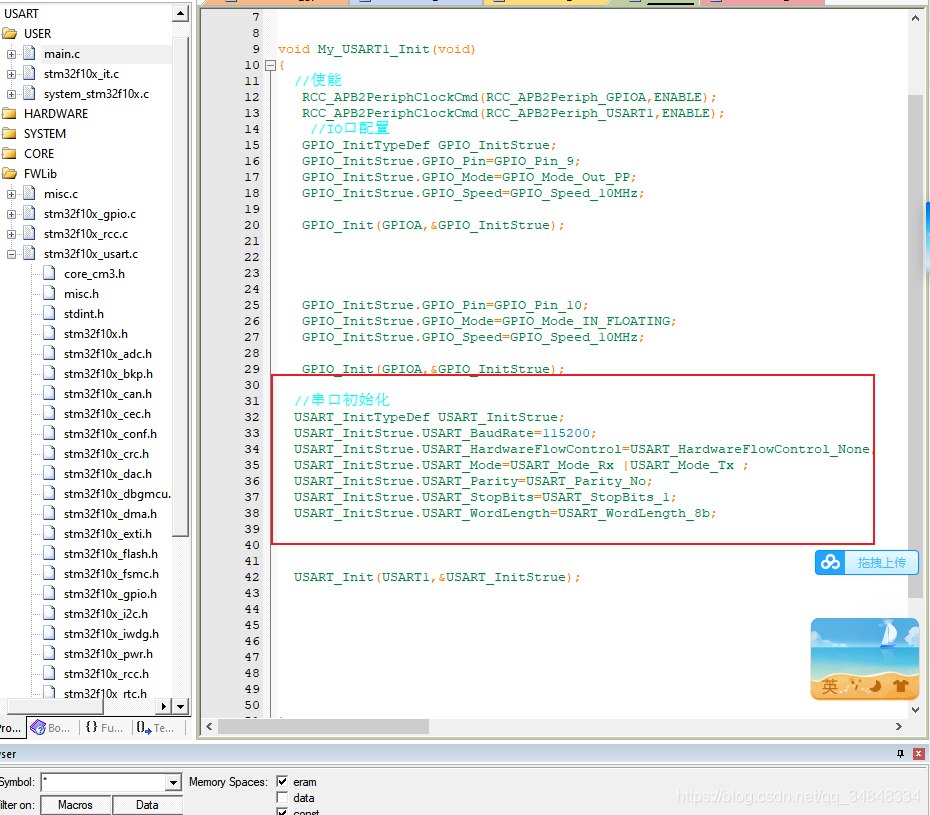Screen dimensions: 930x815
Task: Expand stm32f10x_it.c tree node
Action: pyautogui.click(x=11, y=74)
